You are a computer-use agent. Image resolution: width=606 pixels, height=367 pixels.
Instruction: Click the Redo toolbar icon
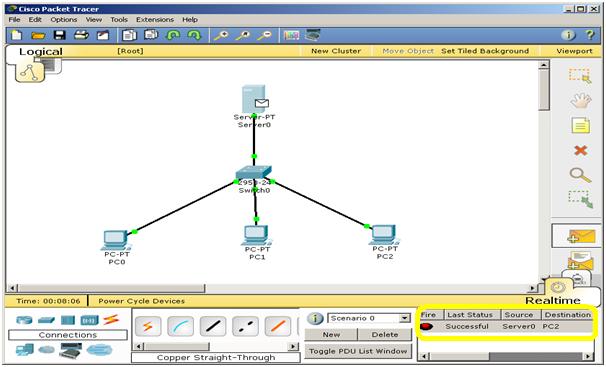coord(194,36)
